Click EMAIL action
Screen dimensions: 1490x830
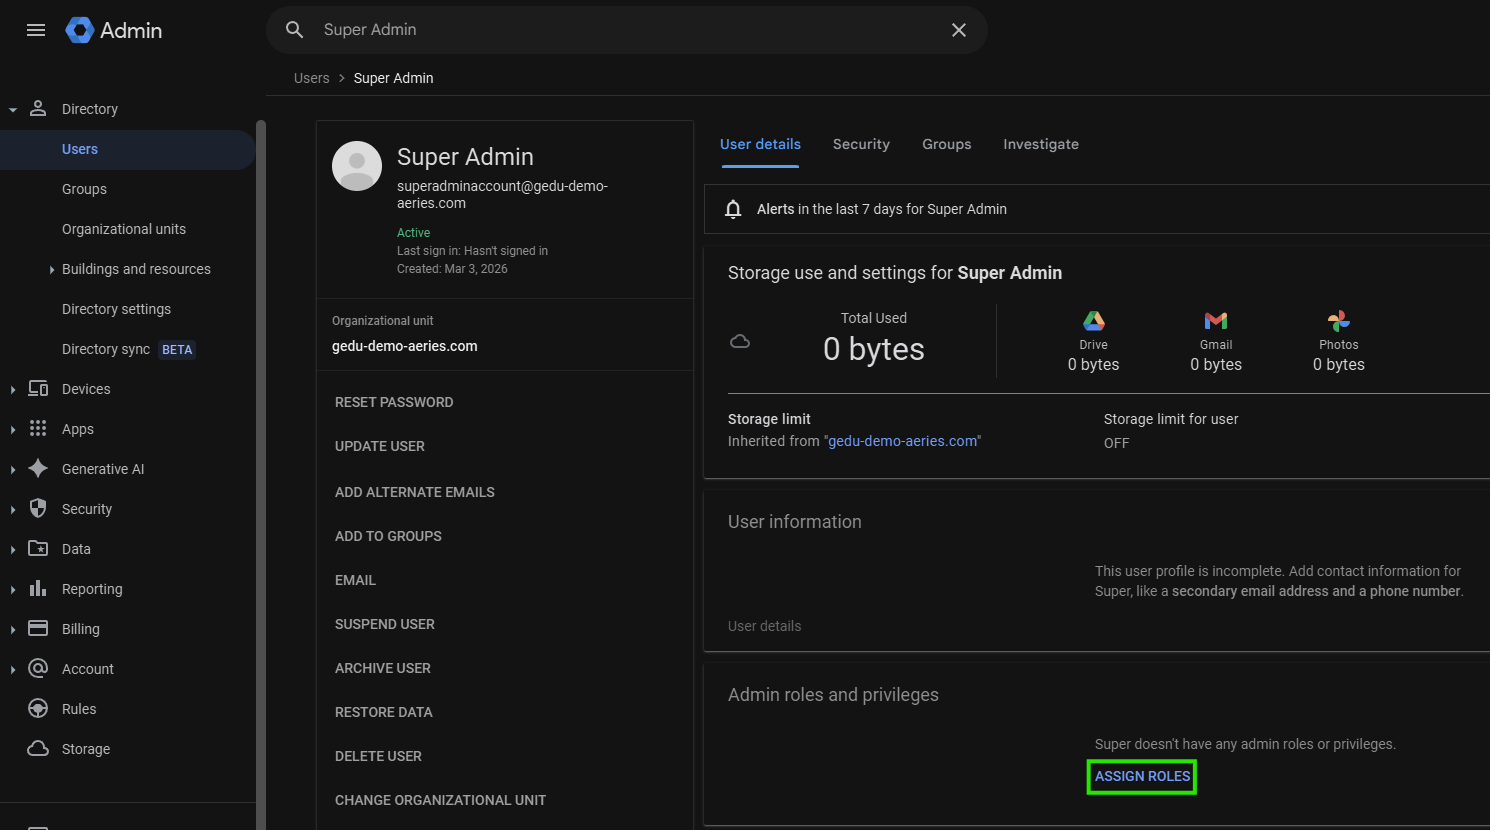pos(355,580)
